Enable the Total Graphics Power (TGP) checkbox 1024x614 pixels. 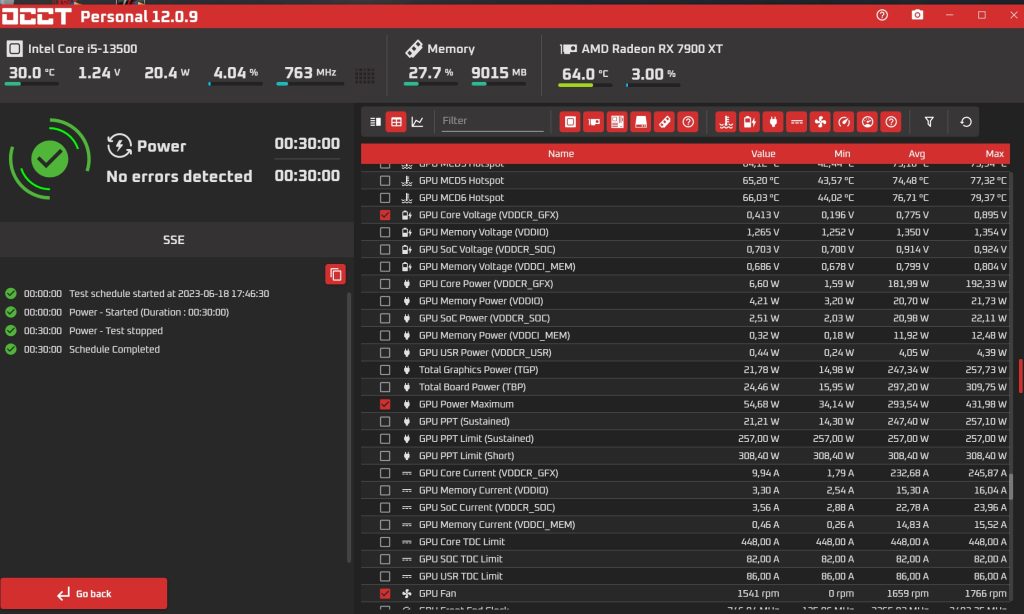[x=385, y=370]
